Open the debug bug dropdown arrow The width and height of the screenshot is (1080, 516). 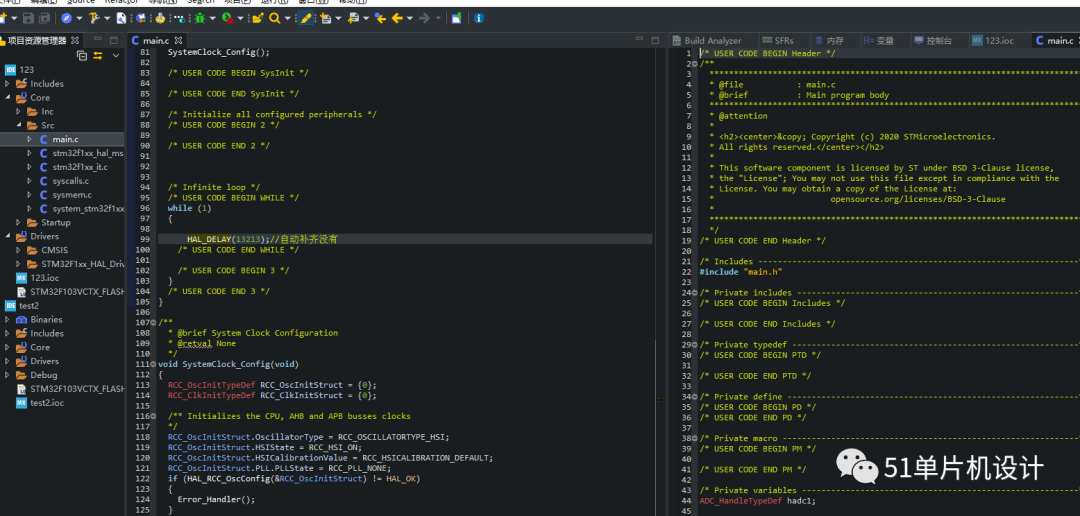point(213,19)
